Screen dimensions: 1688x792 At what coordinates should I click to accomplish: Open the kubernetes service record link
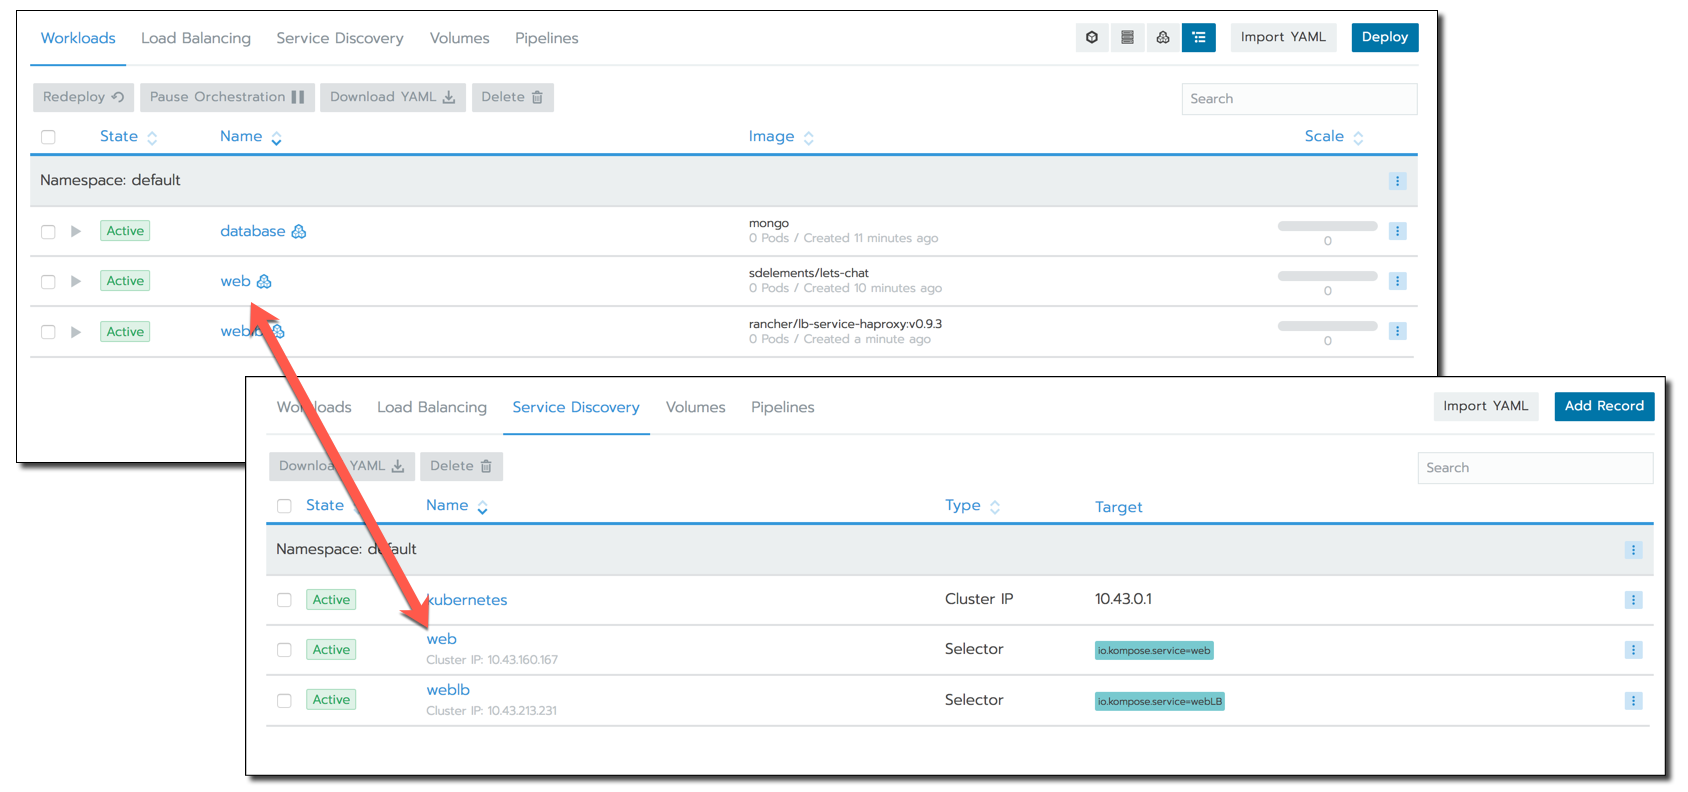pos(467,600)
